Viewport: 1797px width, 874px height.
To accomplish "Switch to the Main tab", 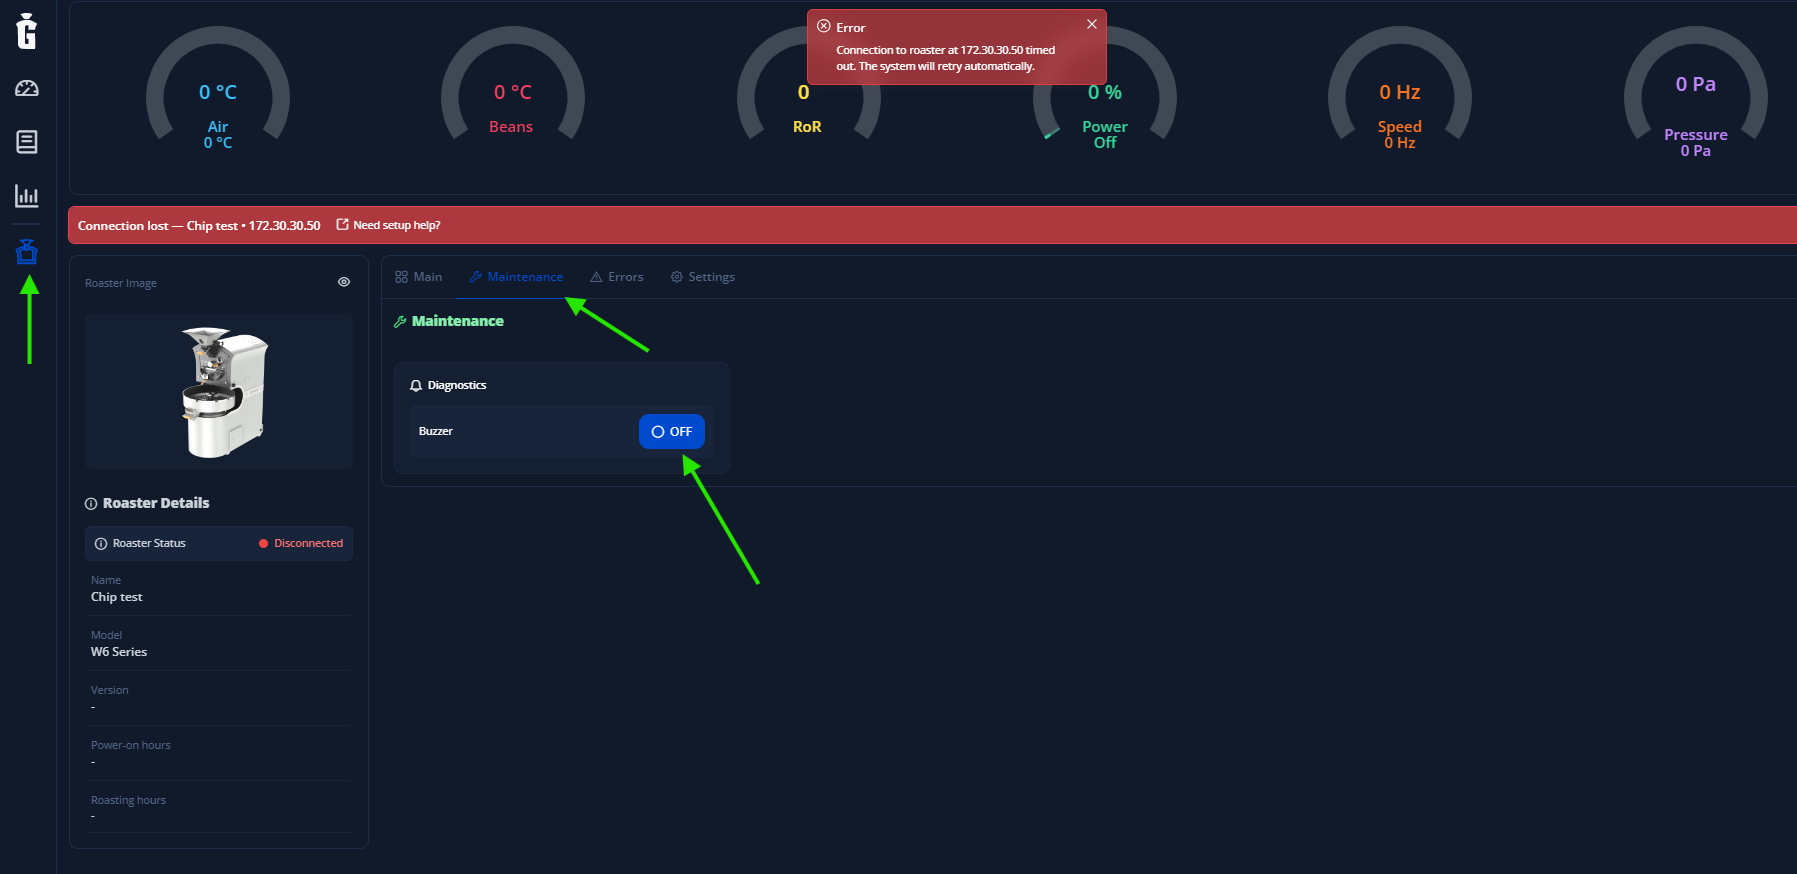I will (419, 277).
